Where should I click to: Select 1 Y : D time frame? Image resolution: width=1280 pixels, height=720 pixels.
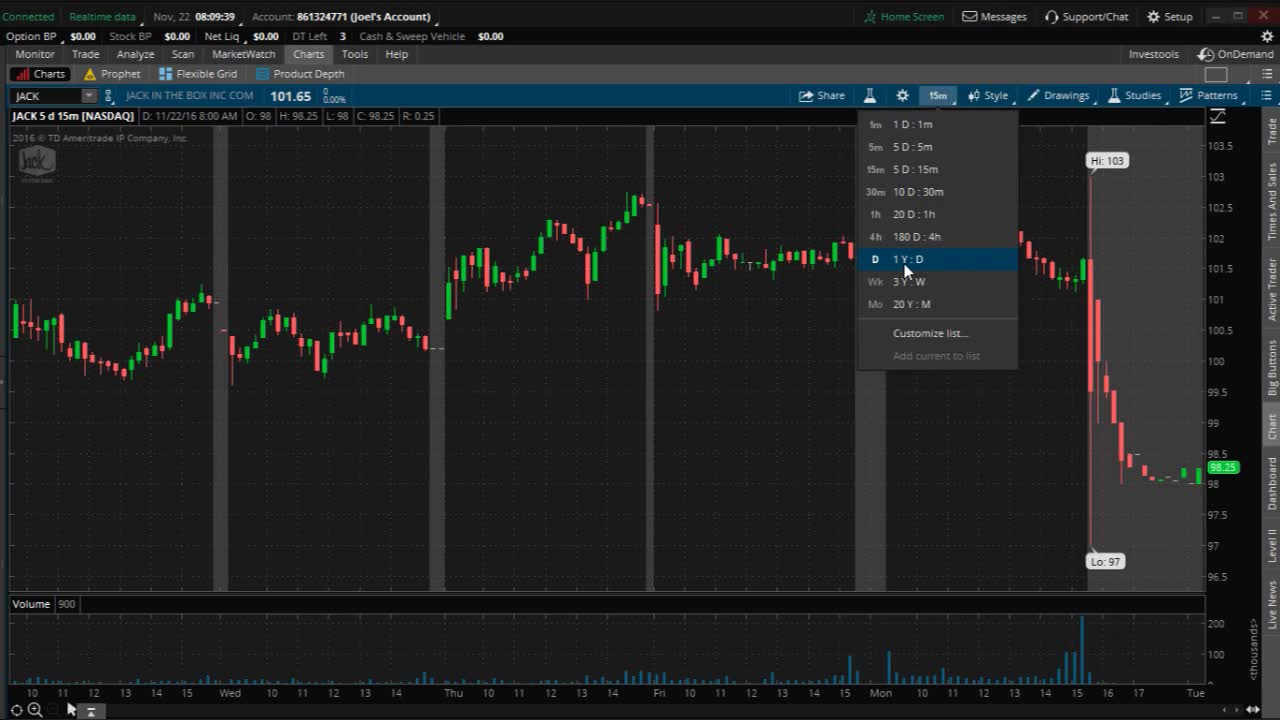coord(937,259)
